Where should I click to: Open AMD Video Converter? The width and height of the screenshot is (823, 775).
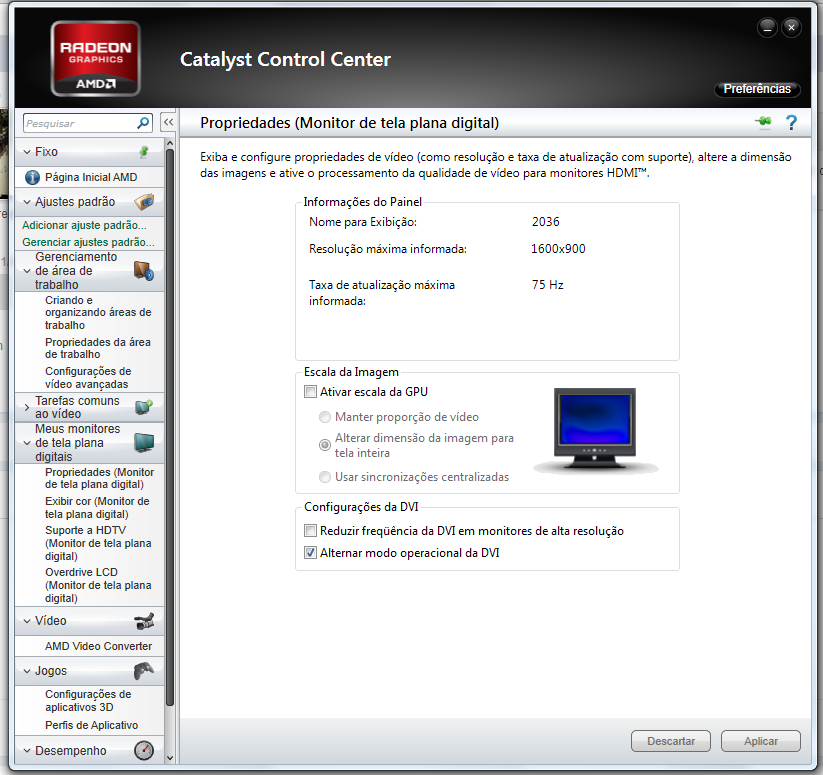(98, 646)
